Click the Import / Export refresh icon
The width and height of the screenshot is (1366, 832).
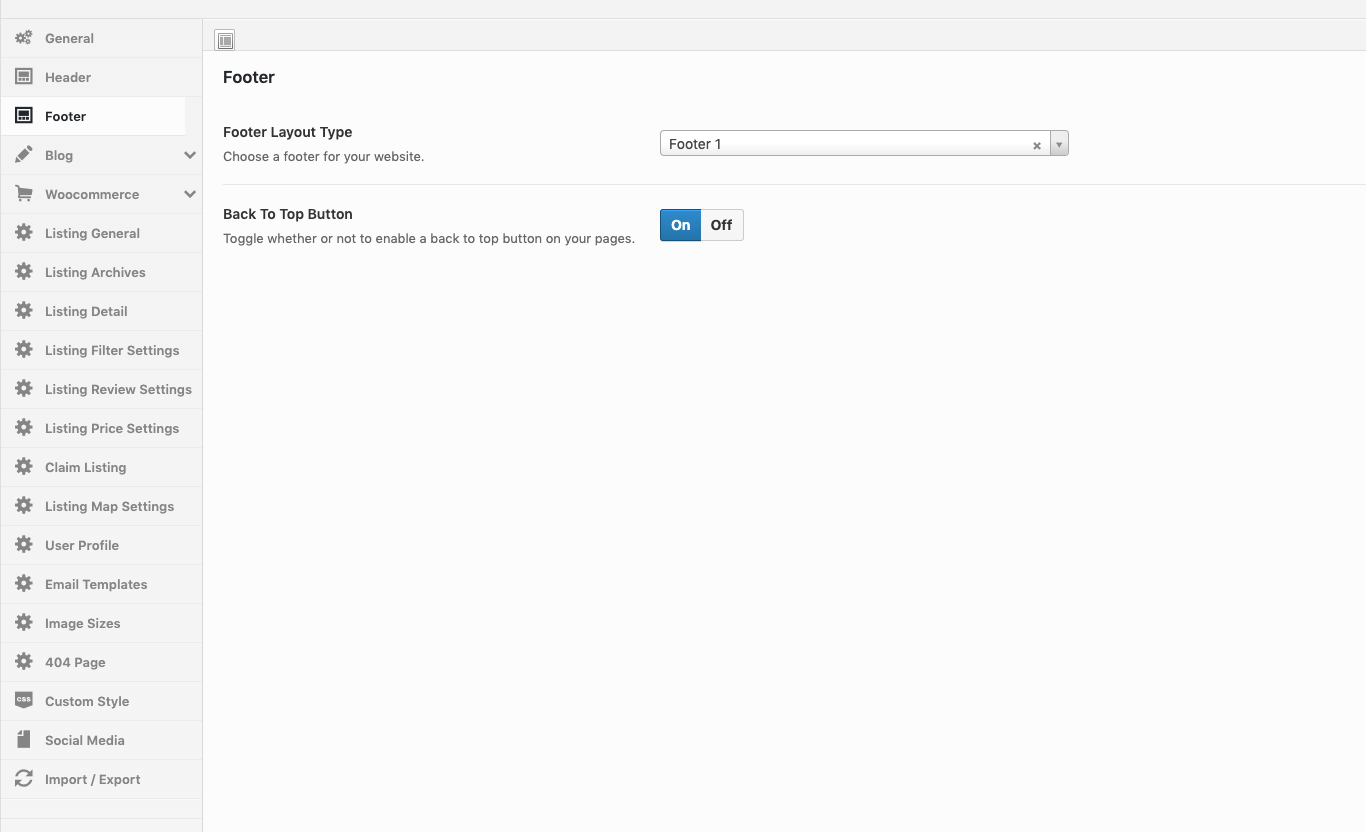[24, 779]
